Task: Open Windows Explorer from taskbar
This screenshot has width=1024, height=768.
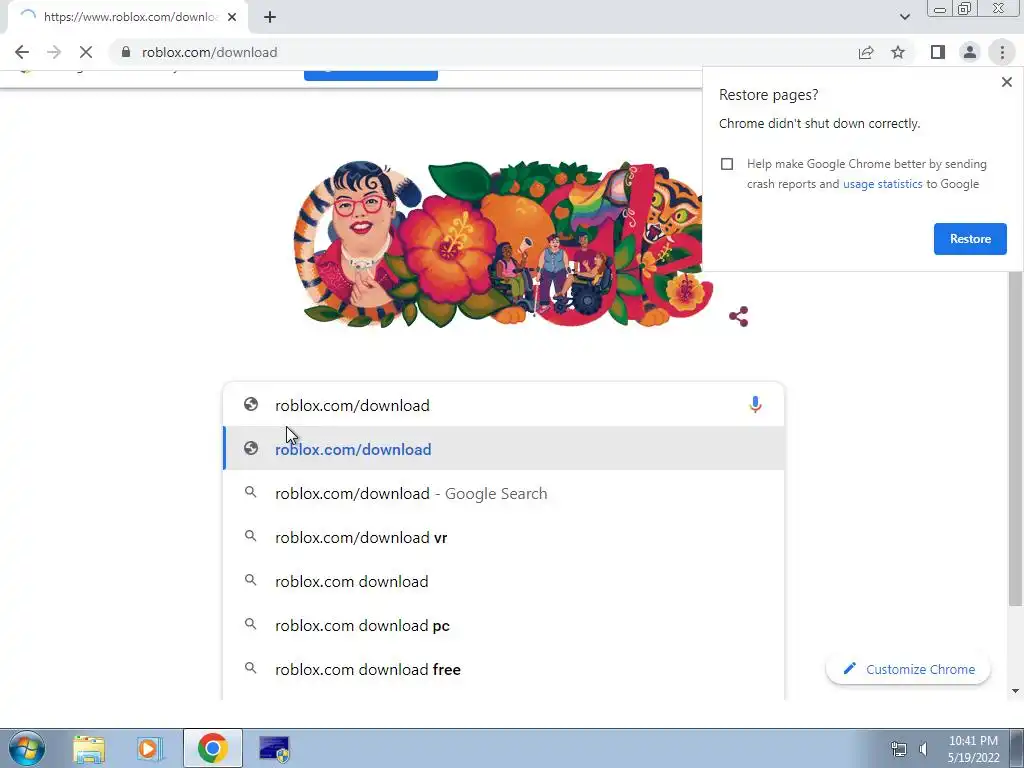Action: point(89,748)
